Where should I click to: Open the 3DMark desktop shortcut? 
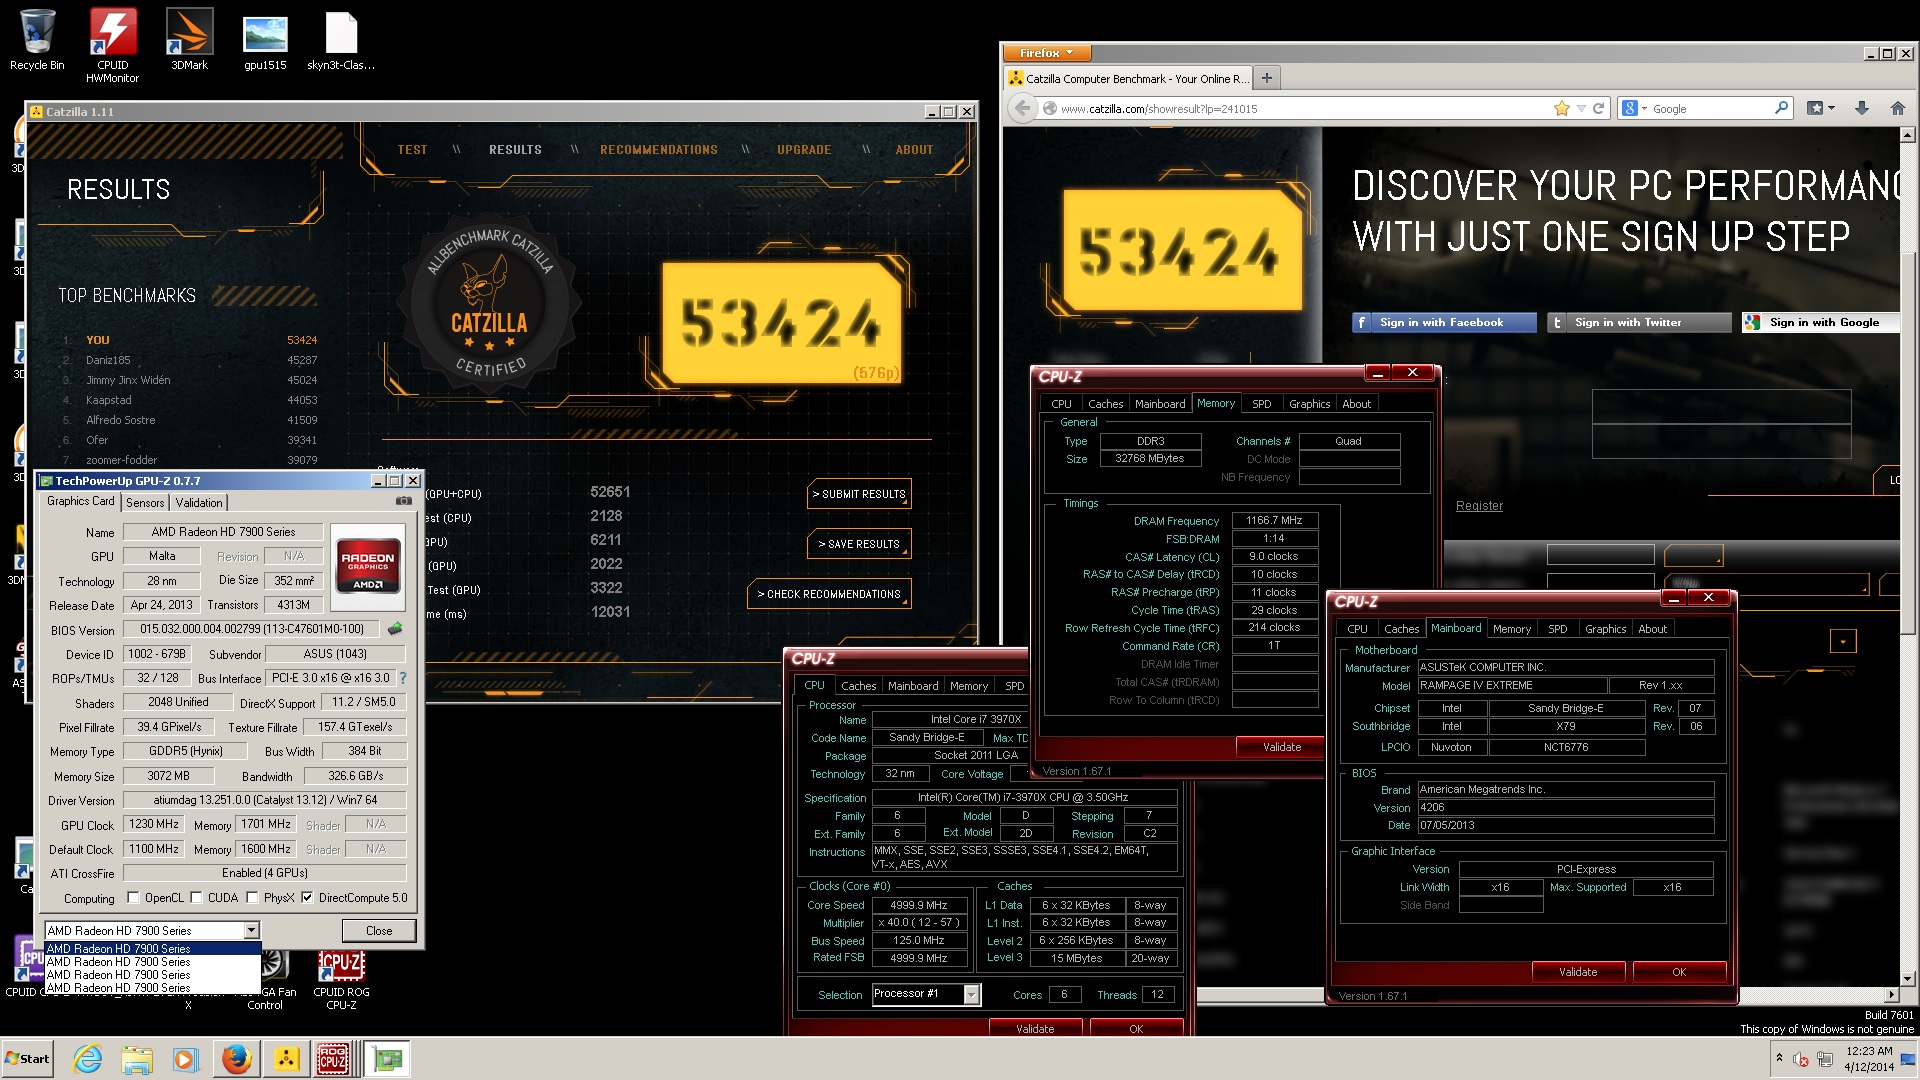pos(189,40)
